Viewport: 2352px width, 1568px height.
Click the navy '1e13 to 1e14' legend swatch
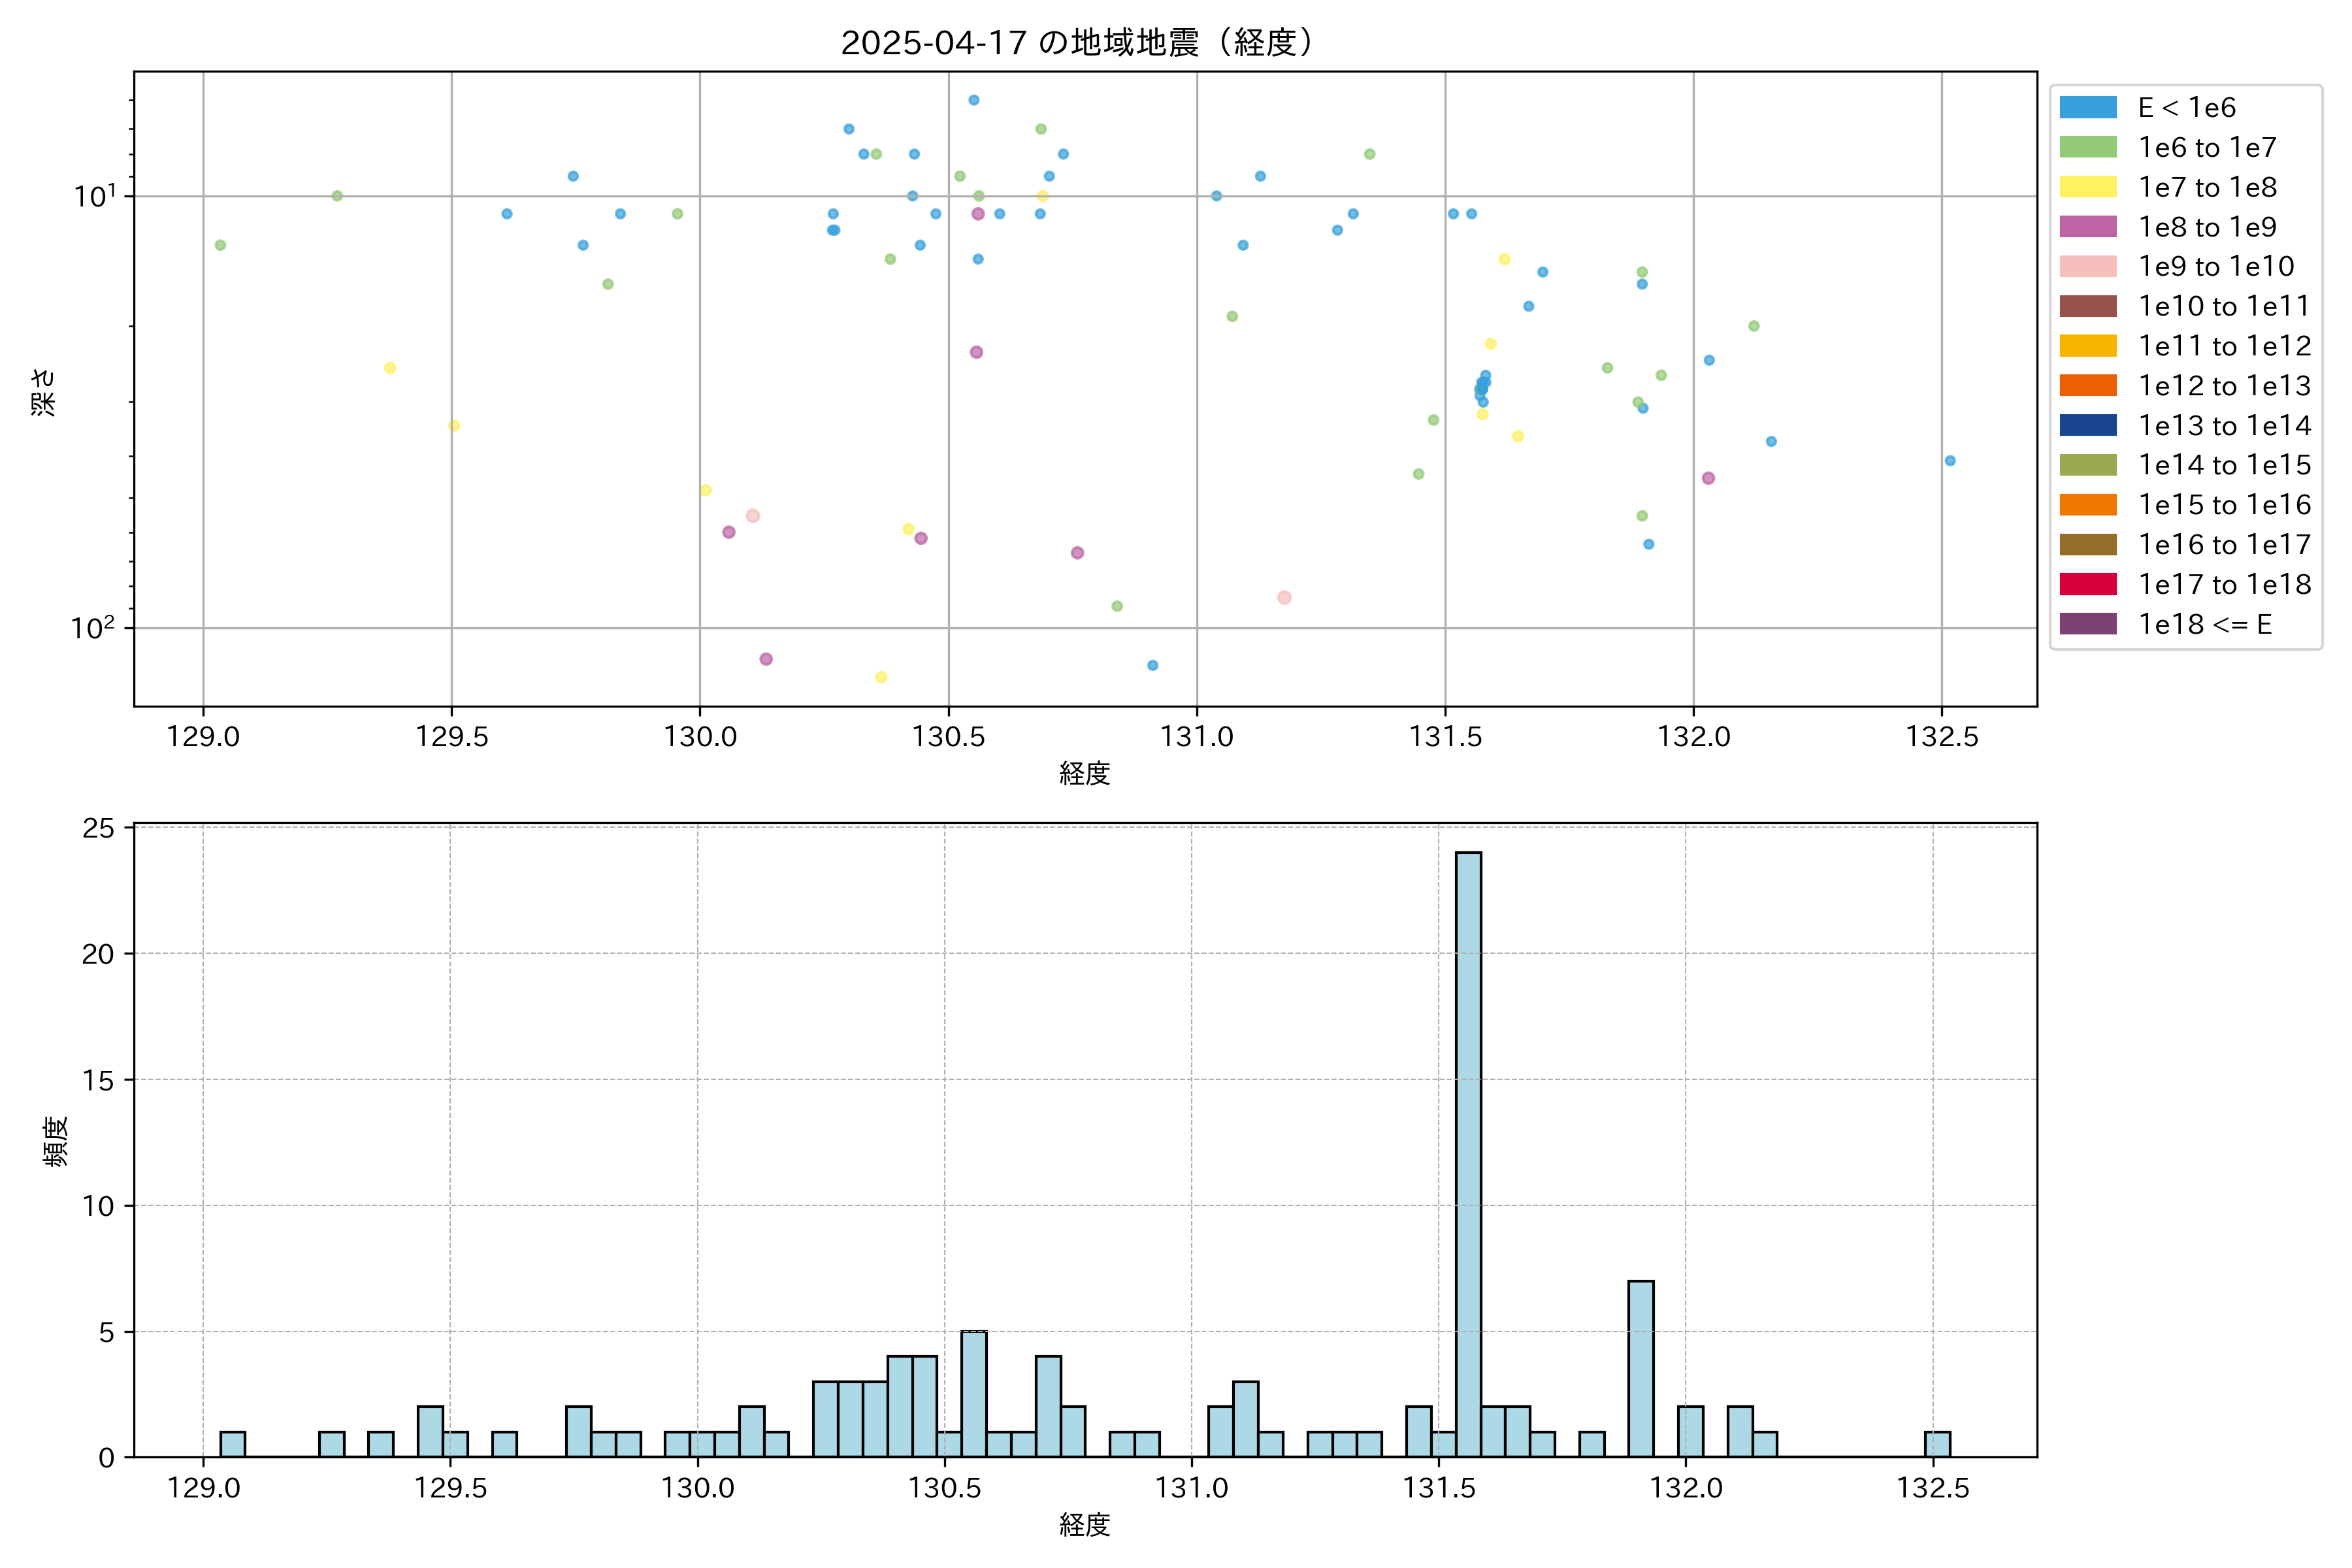tap(2088, 425)
